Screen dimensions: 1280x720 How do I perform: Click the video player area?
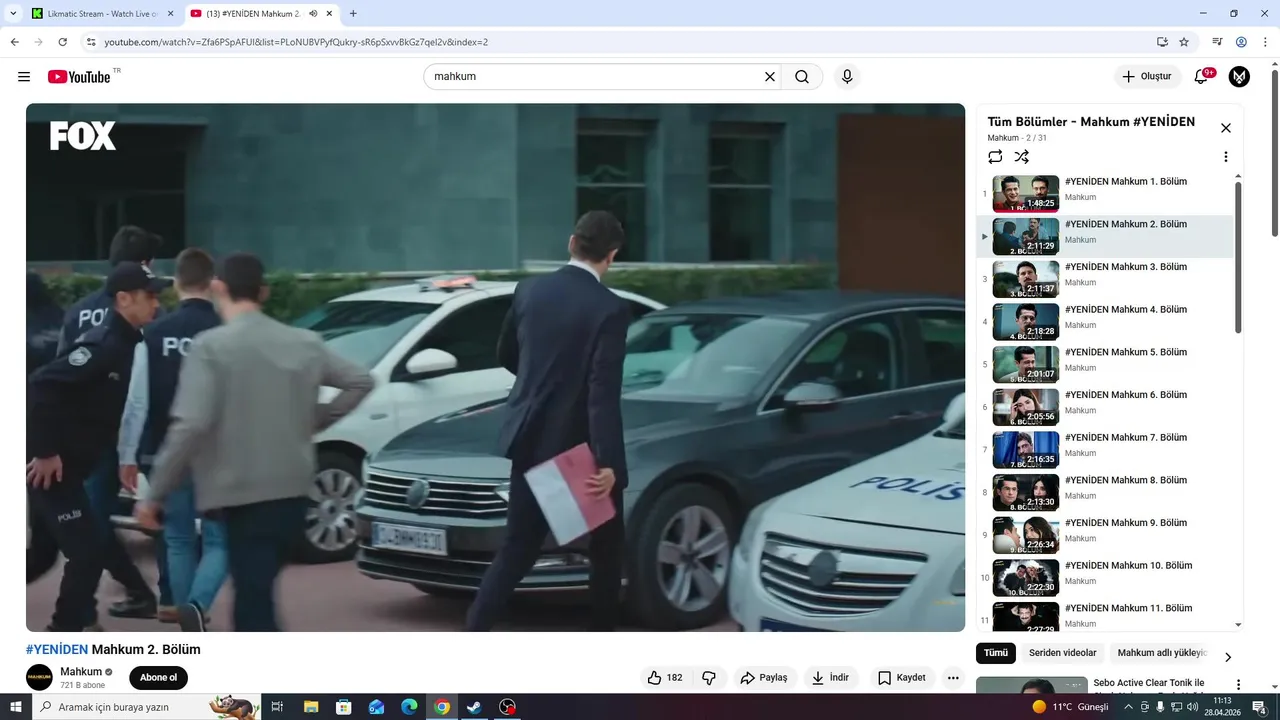click(x=495, y=367)
